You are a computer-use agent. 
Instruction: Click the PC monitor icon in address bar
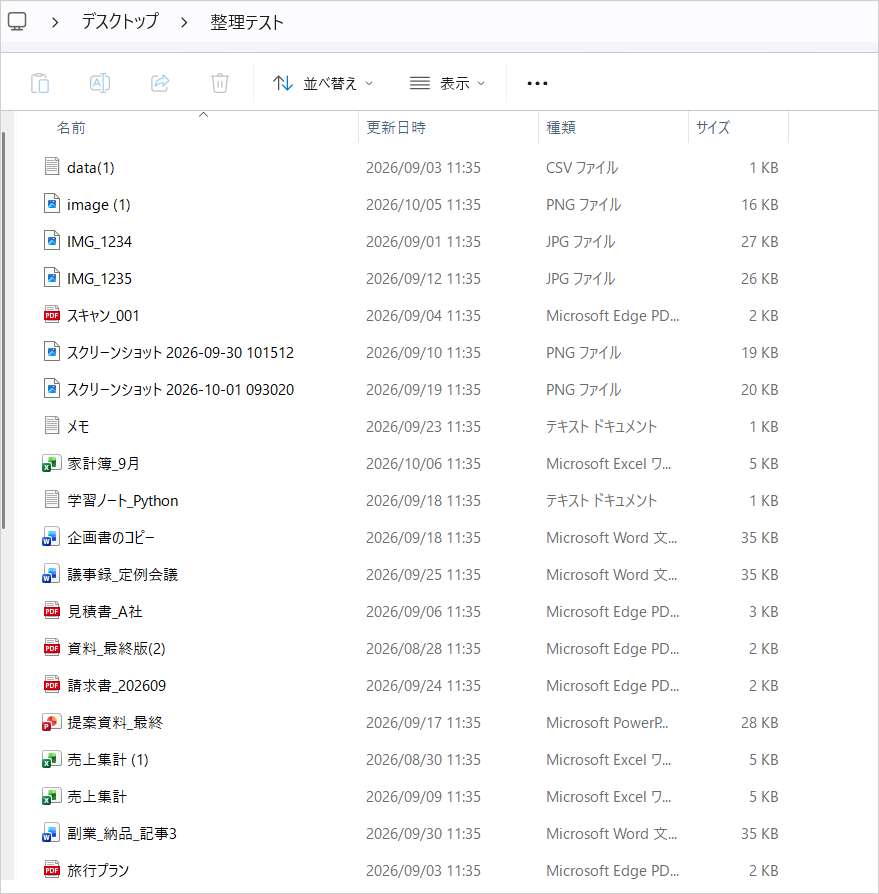point(17,22)
